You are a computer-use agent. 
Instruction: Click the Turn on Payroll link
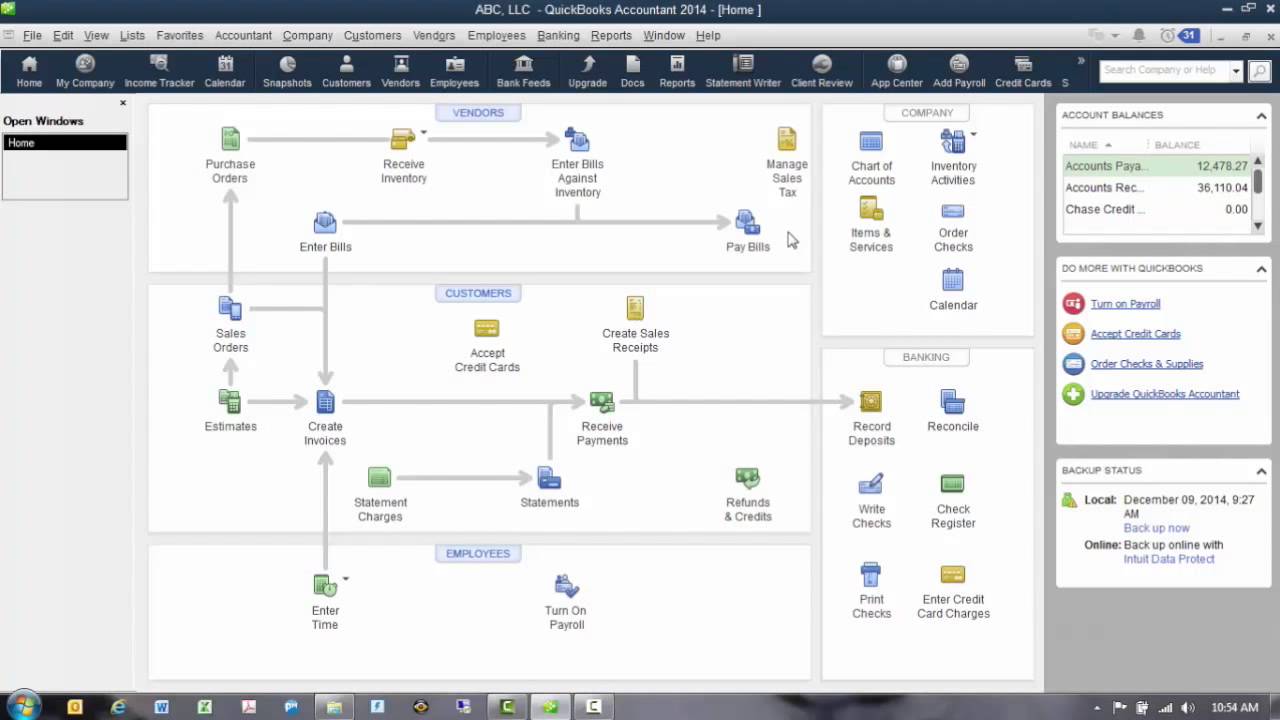(1125, 304)
